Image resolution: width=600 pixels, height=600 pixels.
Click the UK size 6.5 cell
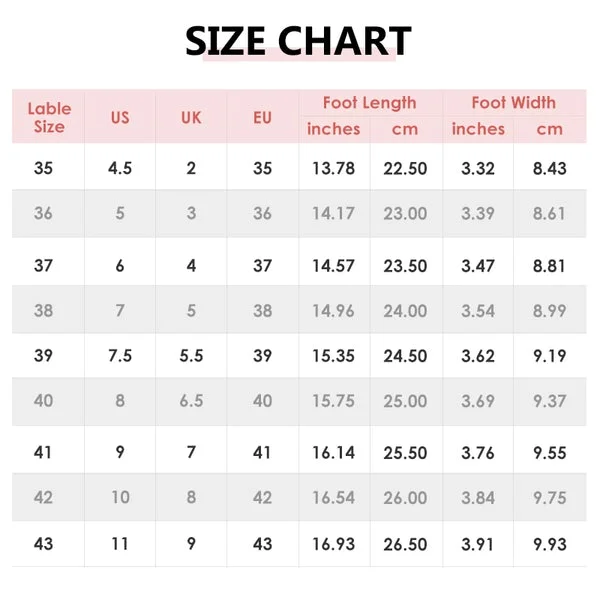tap(191, 401)
